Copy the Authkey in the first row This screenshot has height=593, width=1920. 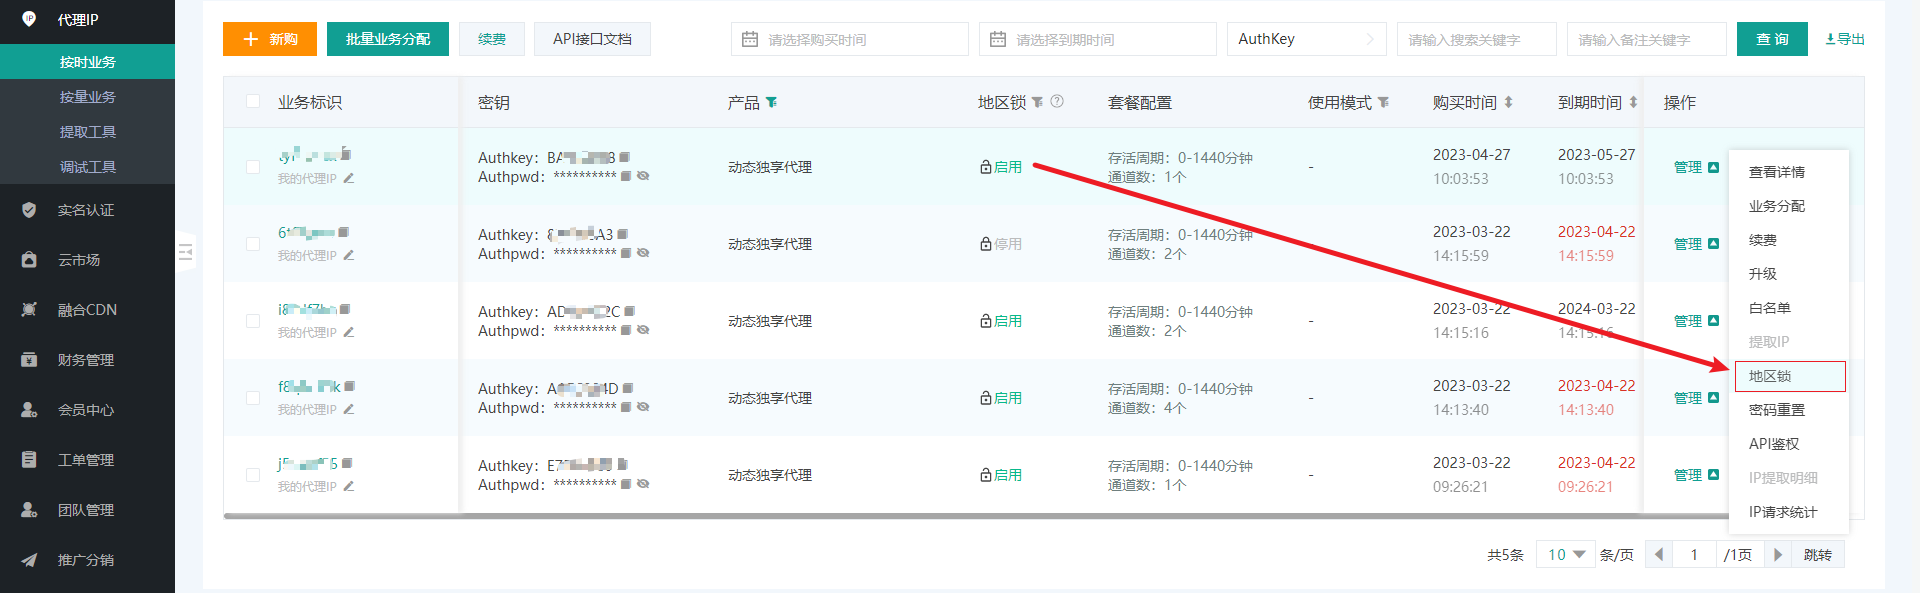(625, 157)
